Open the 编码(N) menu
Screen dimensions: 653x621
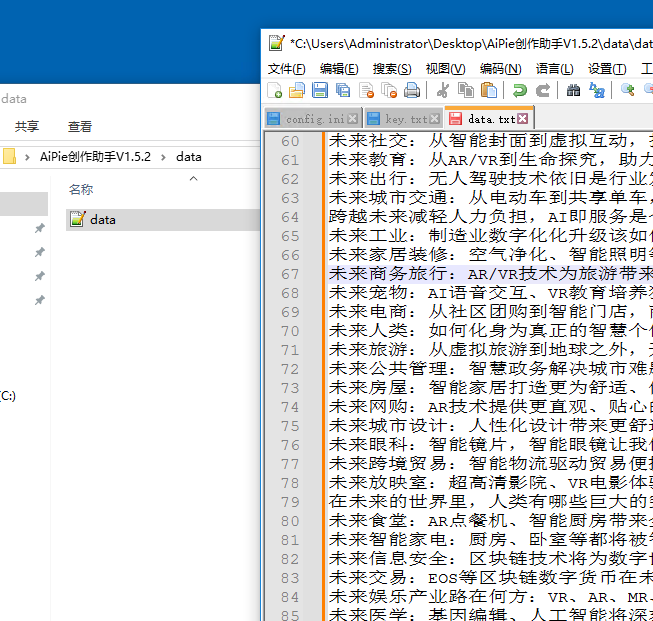[501, 69]
